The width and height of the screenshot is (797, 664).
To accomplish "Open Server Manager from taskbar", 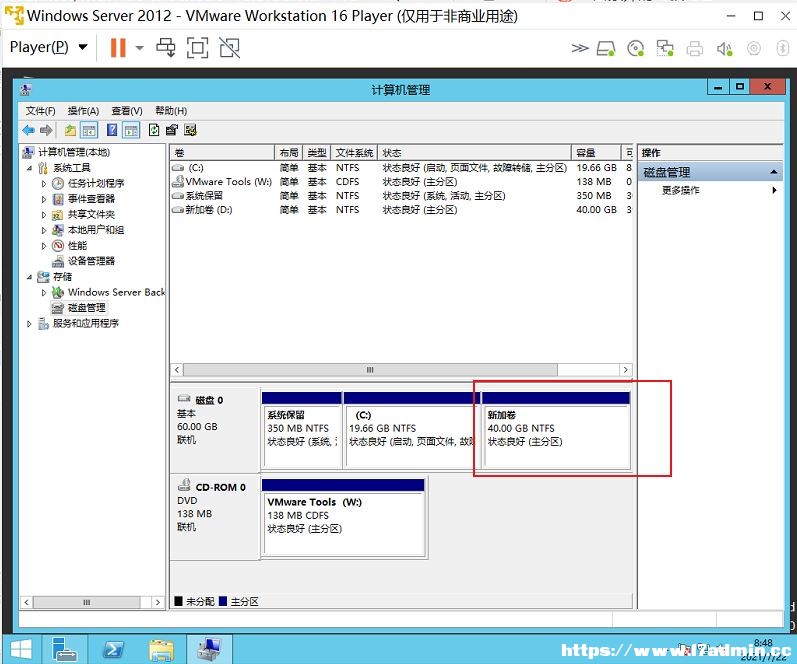I will click(65, 649).
